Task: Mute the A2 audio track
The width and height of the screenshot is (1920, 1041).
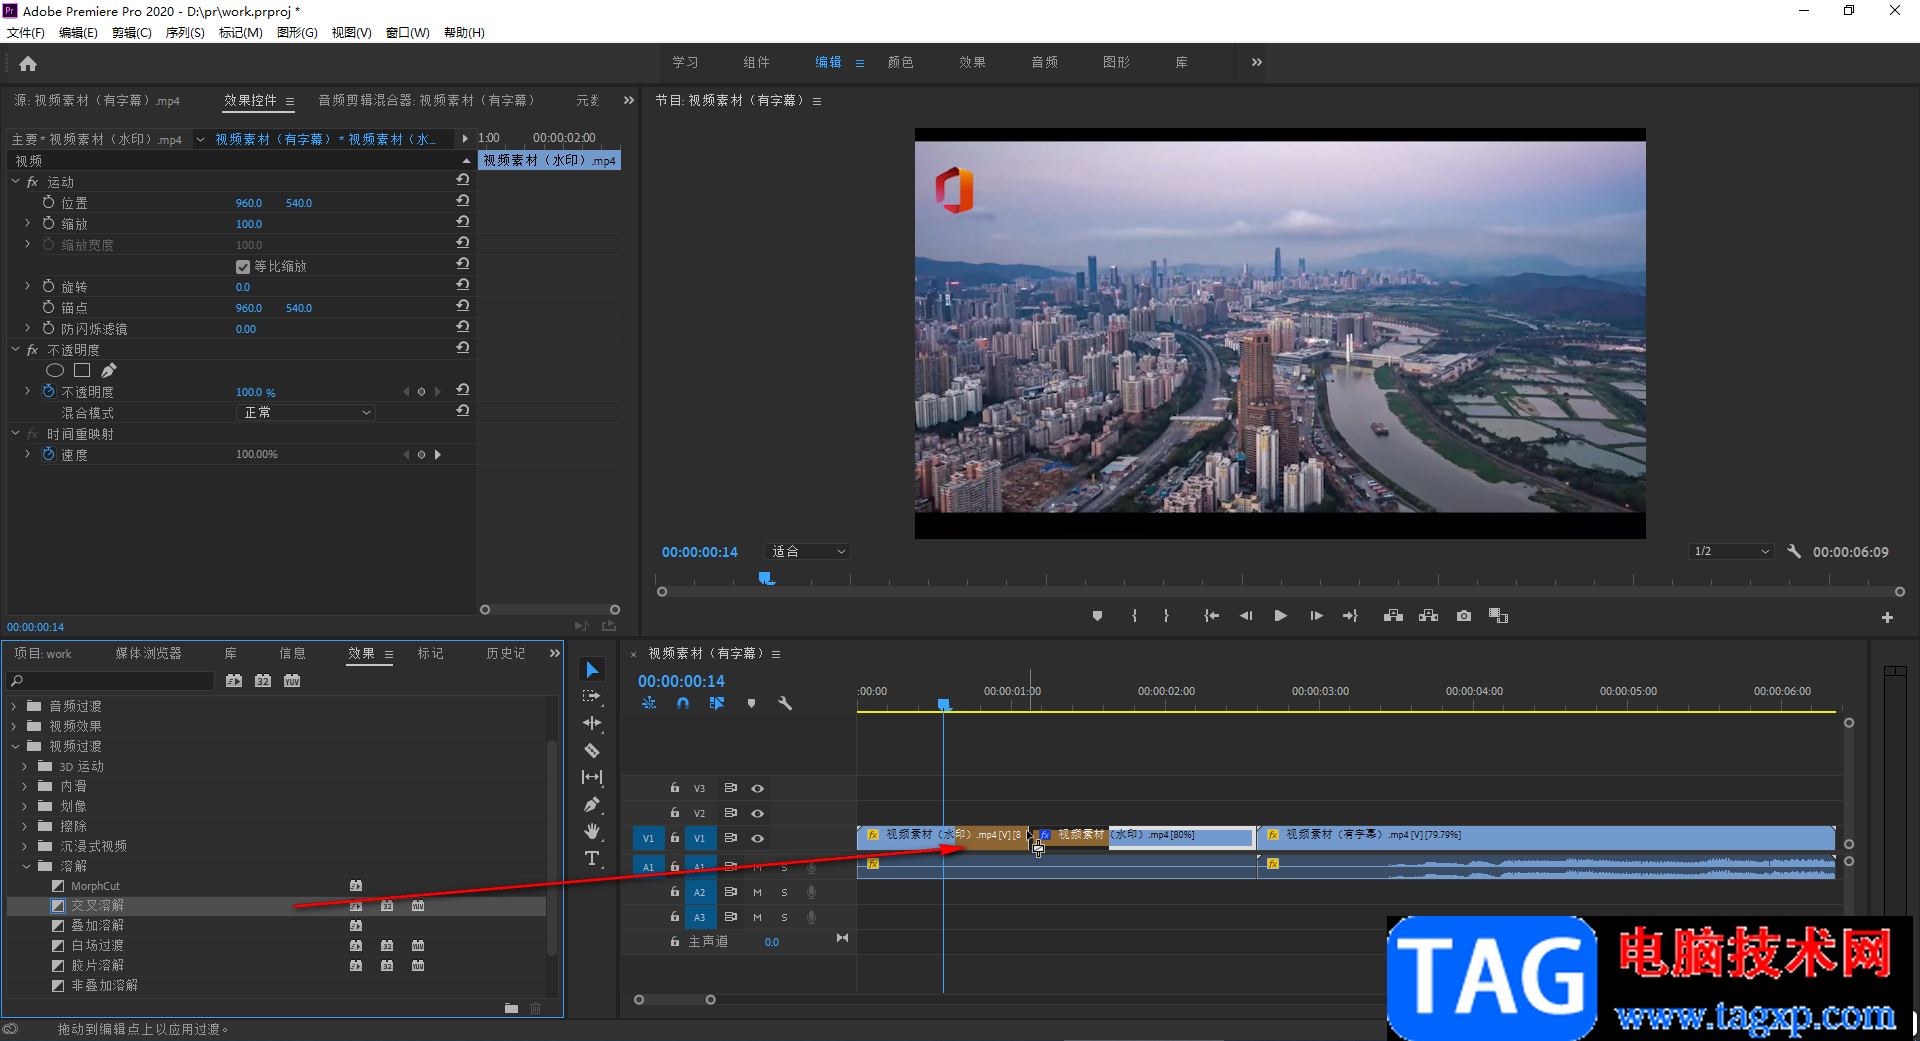Action: click(758, 892)
